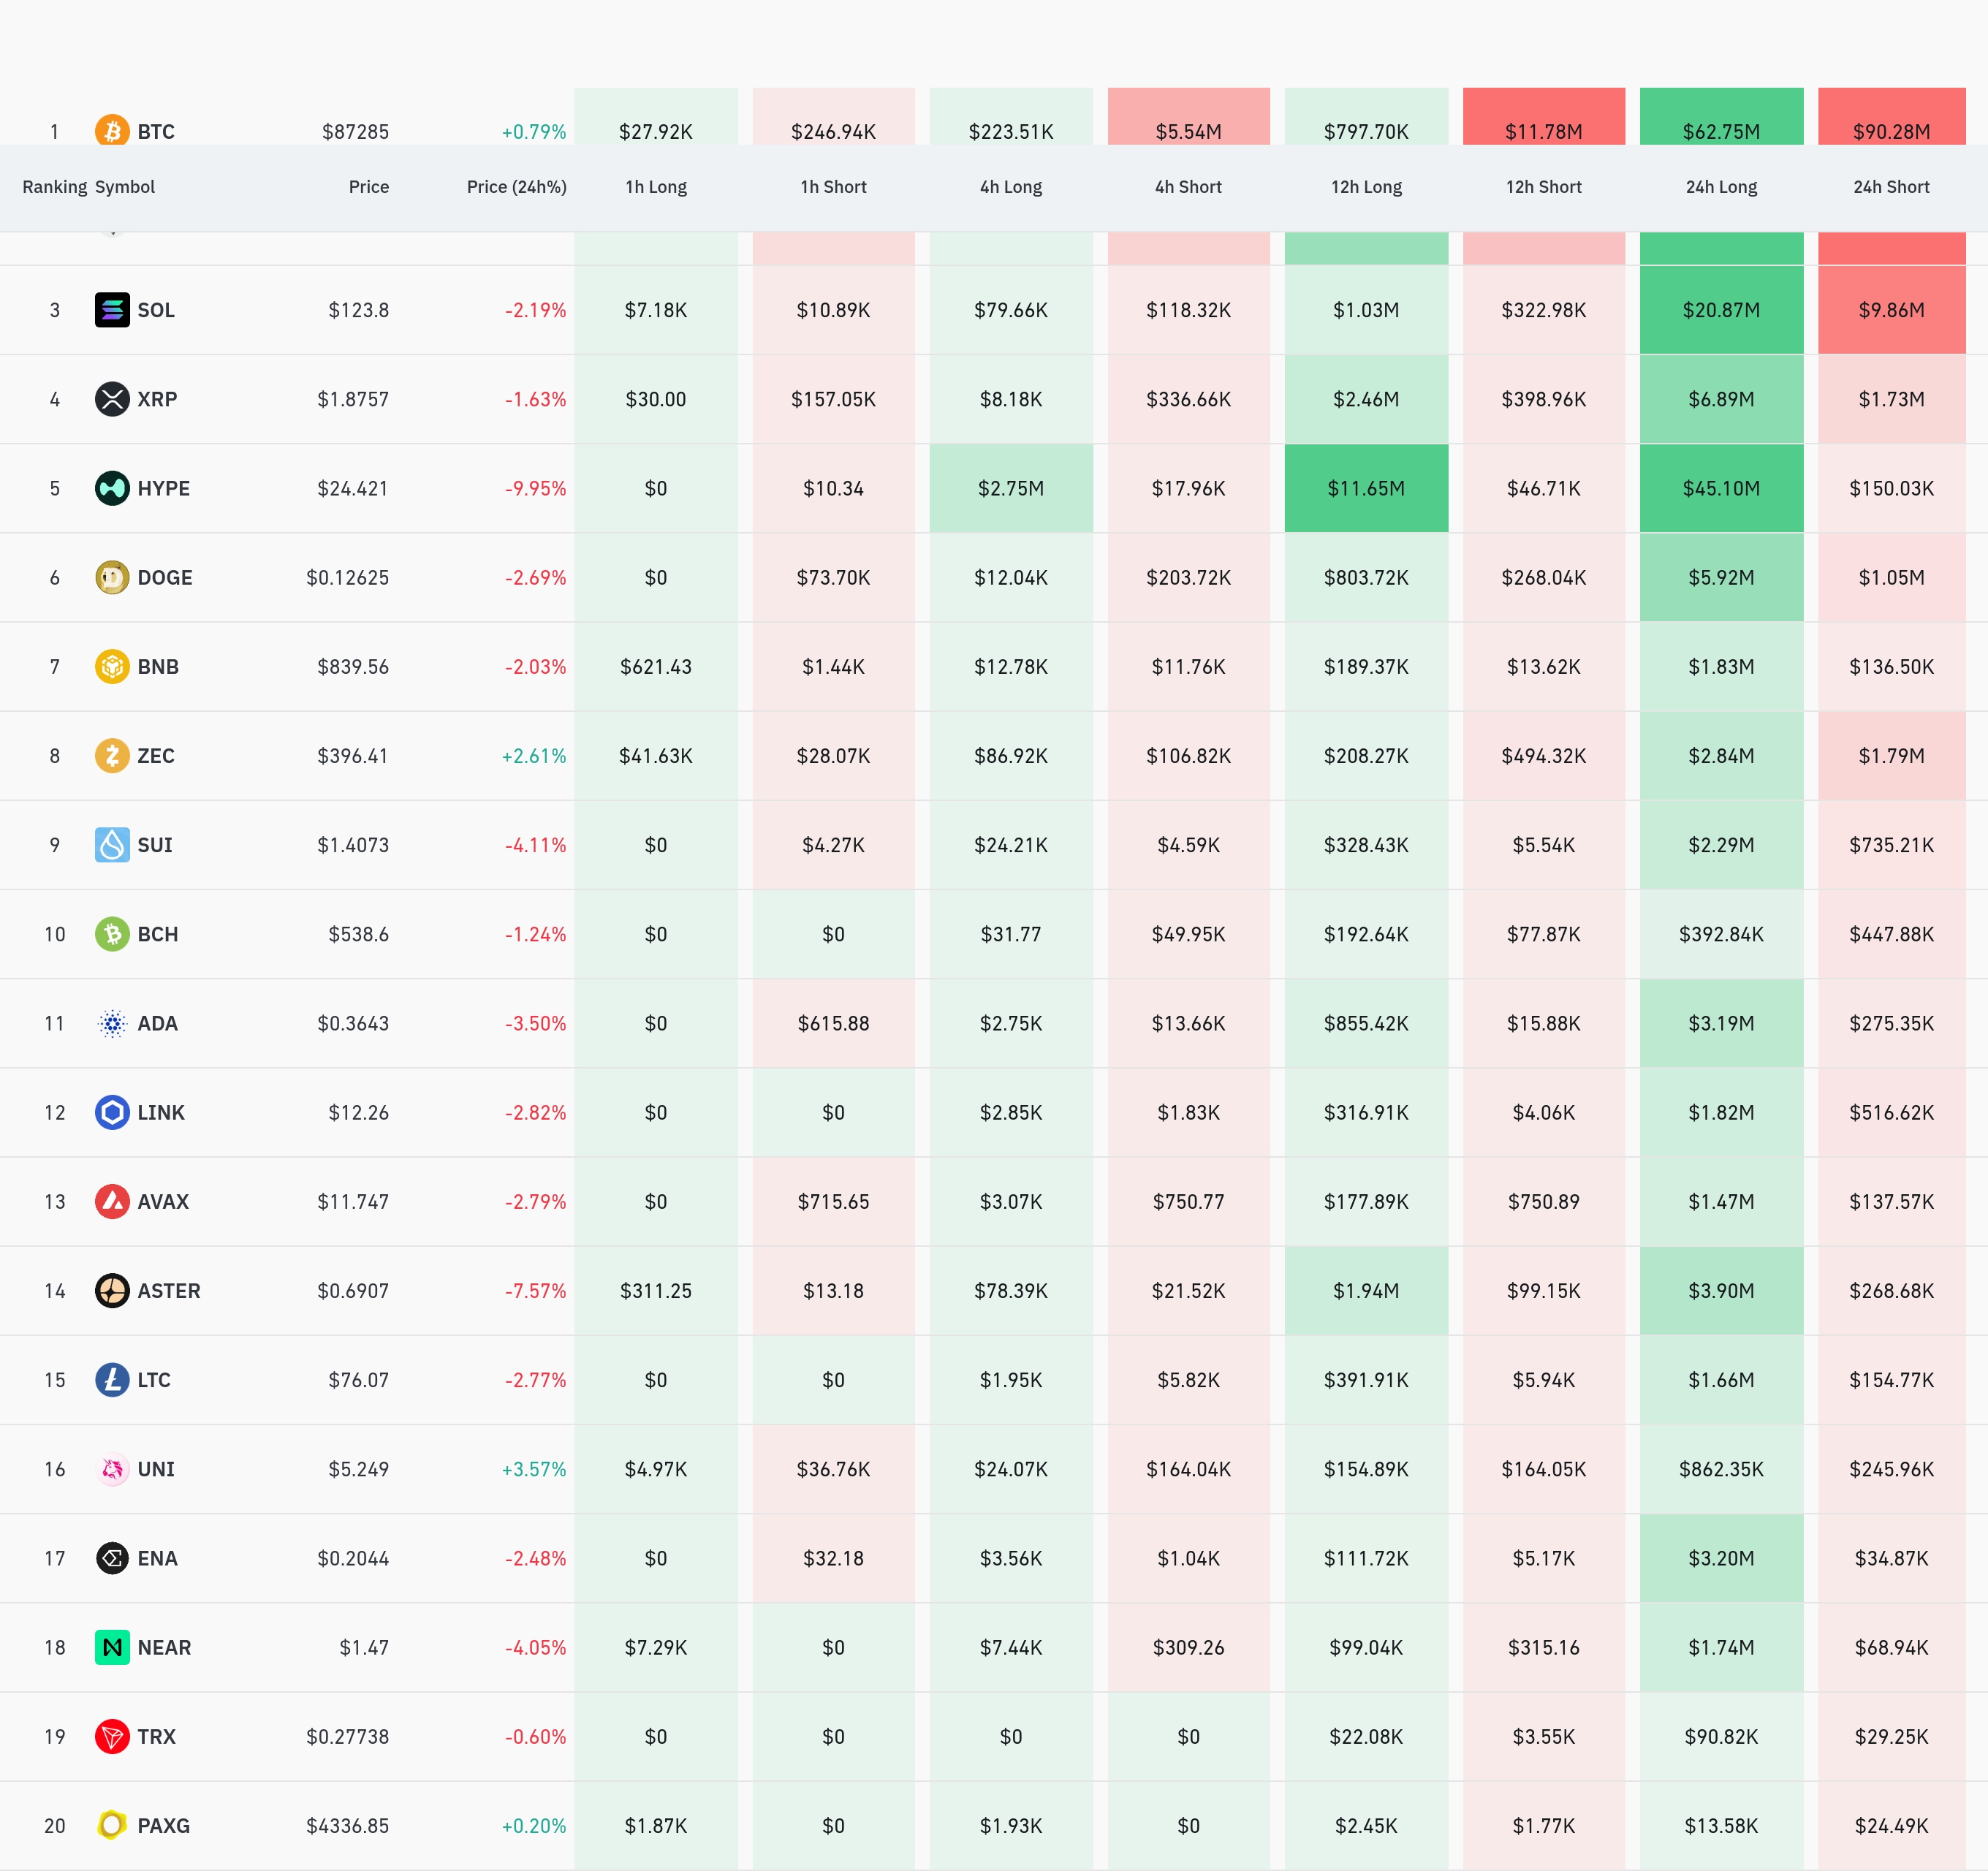Screen dimensions: 1988x1871
Task: Open the AVAX symbol link
Action: [x=163, y=1202]
